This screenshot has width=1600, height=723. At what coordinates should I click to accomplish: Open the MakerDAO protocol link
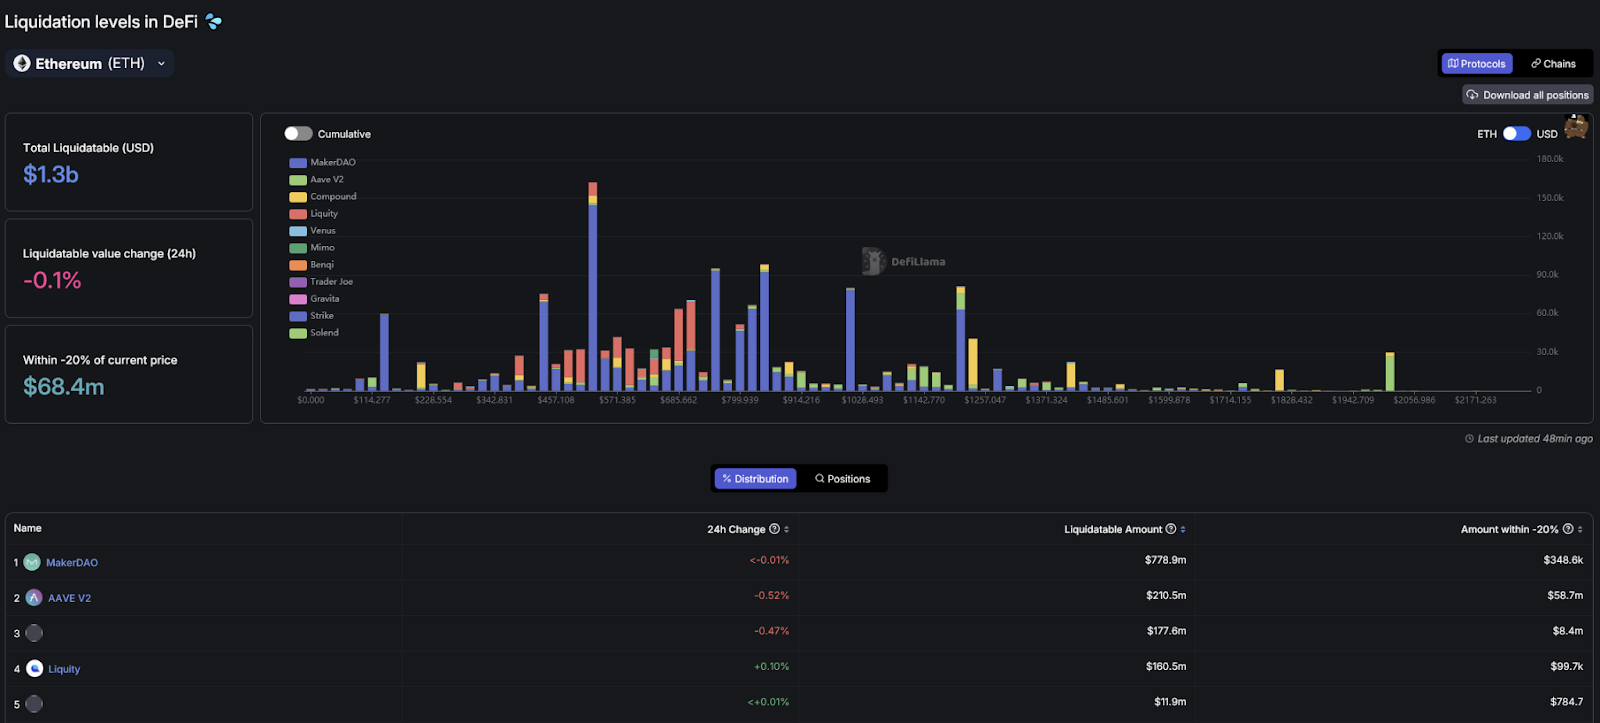point(72,563)
